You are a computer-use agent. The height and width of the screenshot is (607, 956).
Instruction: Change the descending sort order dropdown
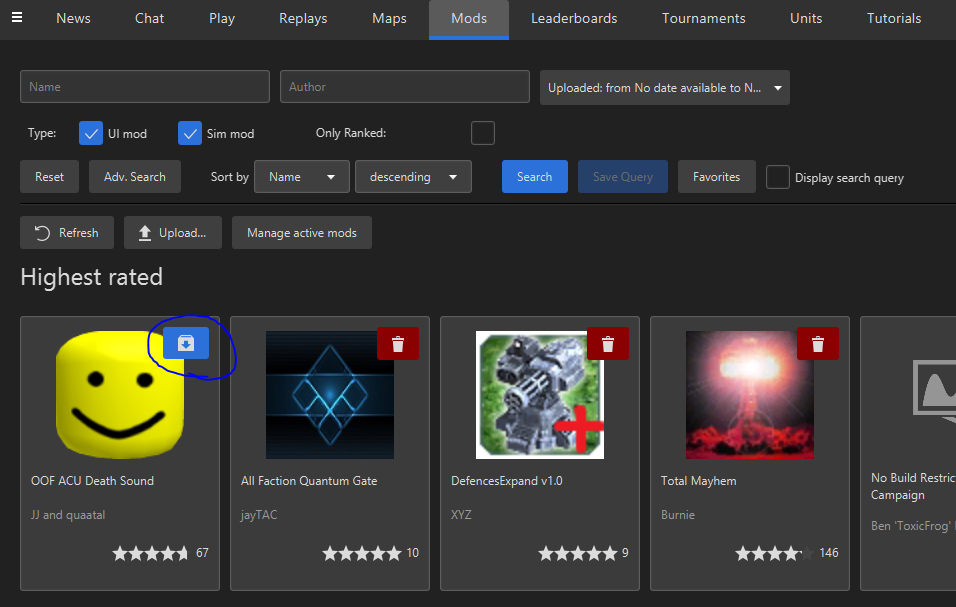pos(413,177)
